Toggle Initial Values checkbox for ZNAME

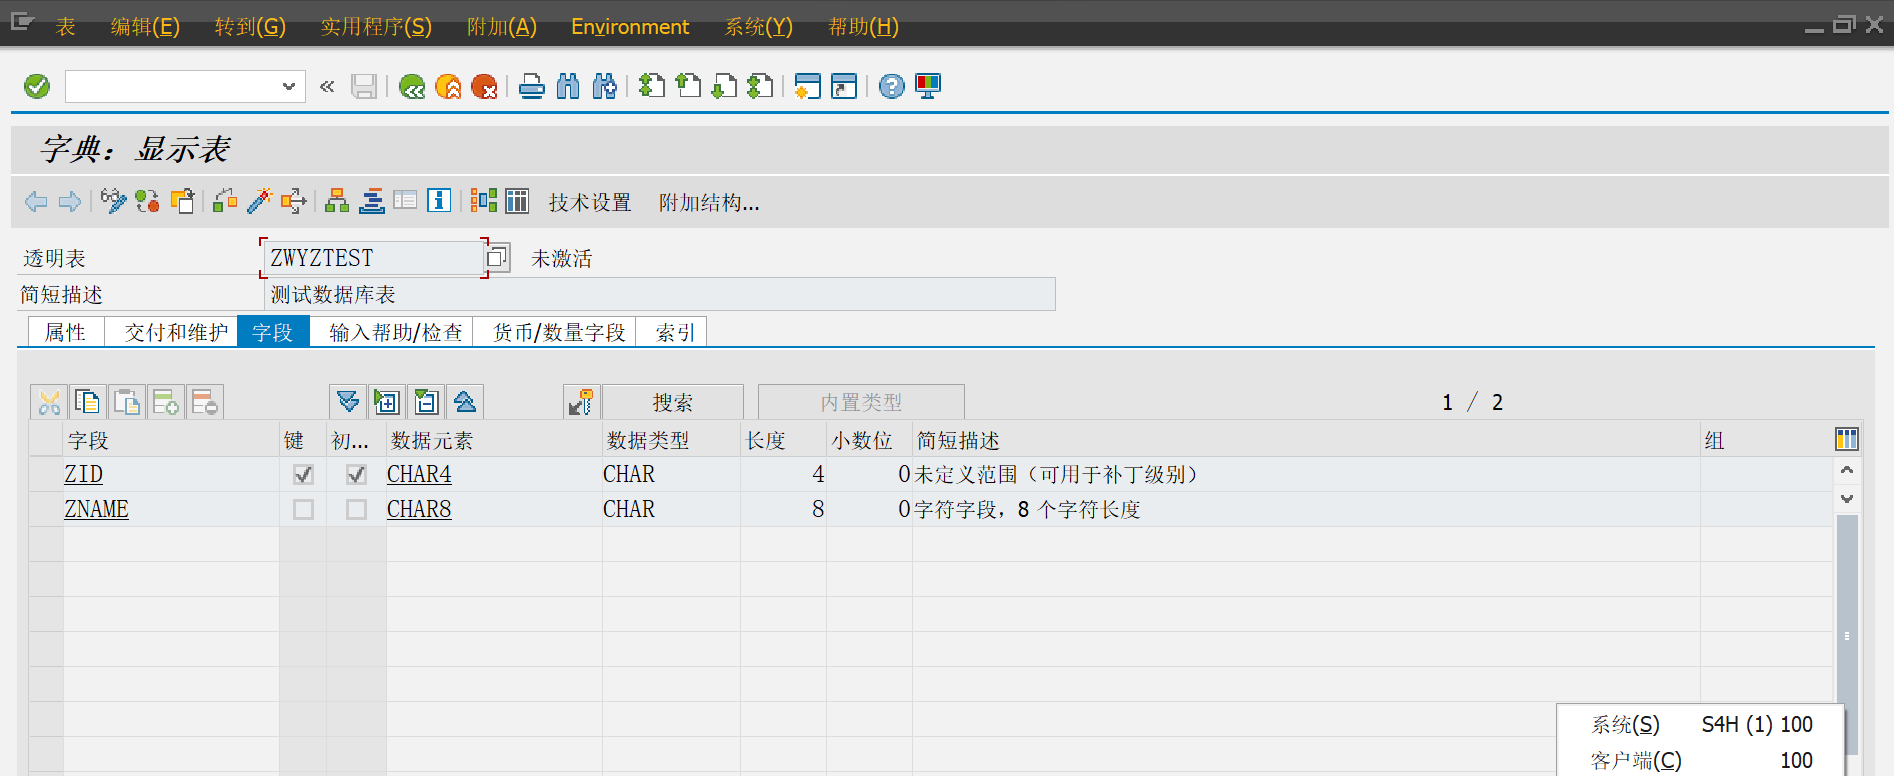356,509
